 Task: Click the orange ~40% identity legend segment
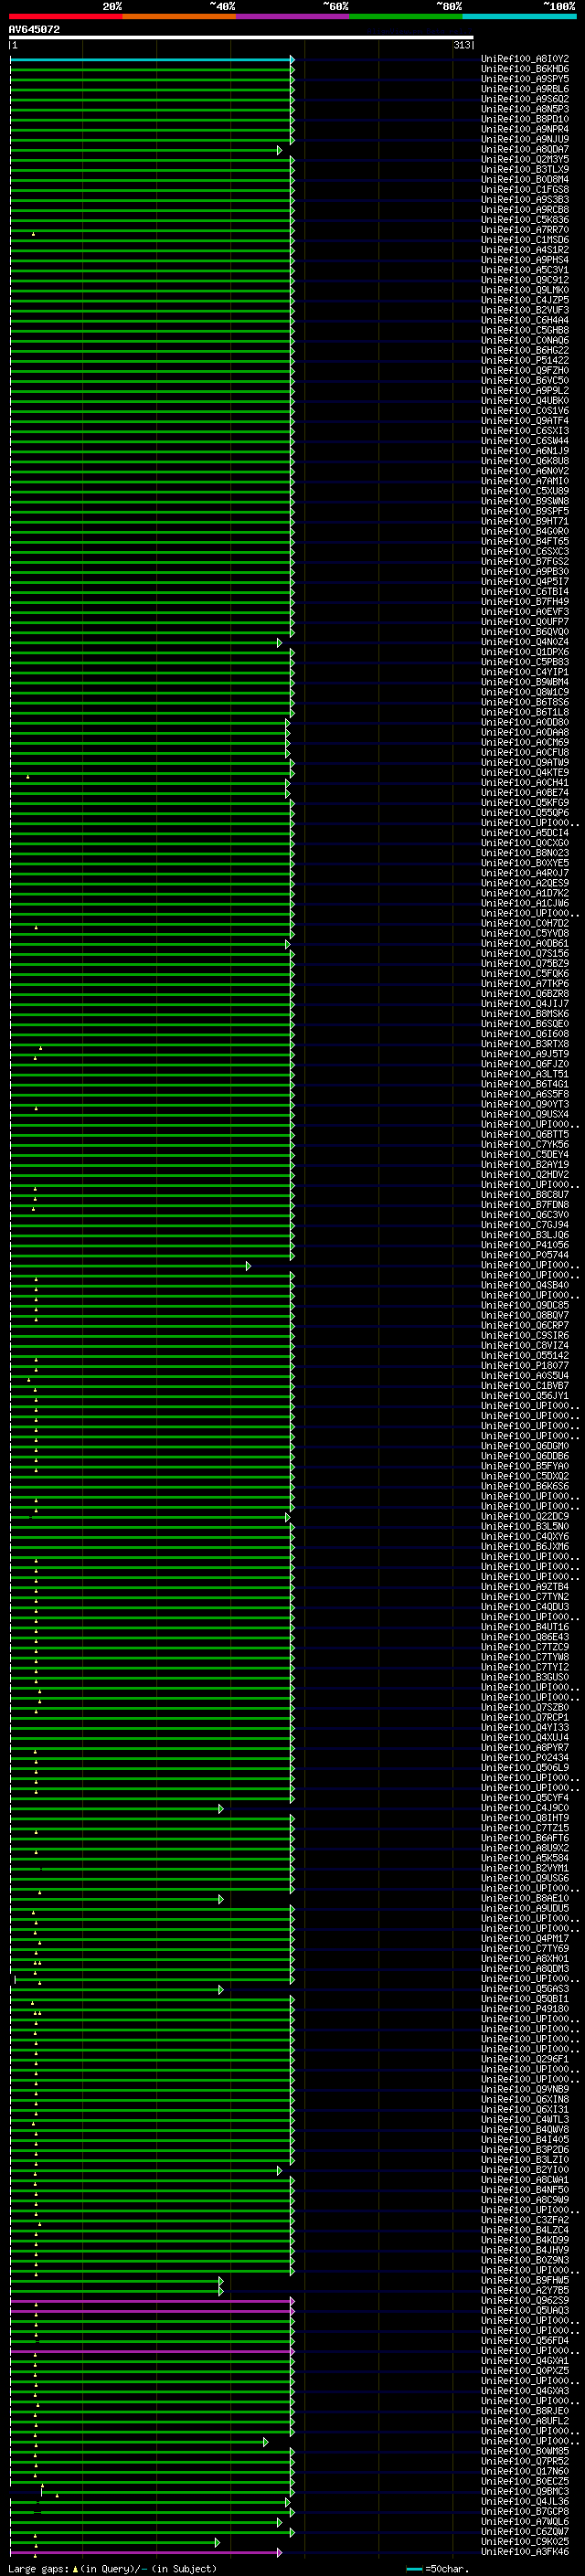tap(179, 16)
